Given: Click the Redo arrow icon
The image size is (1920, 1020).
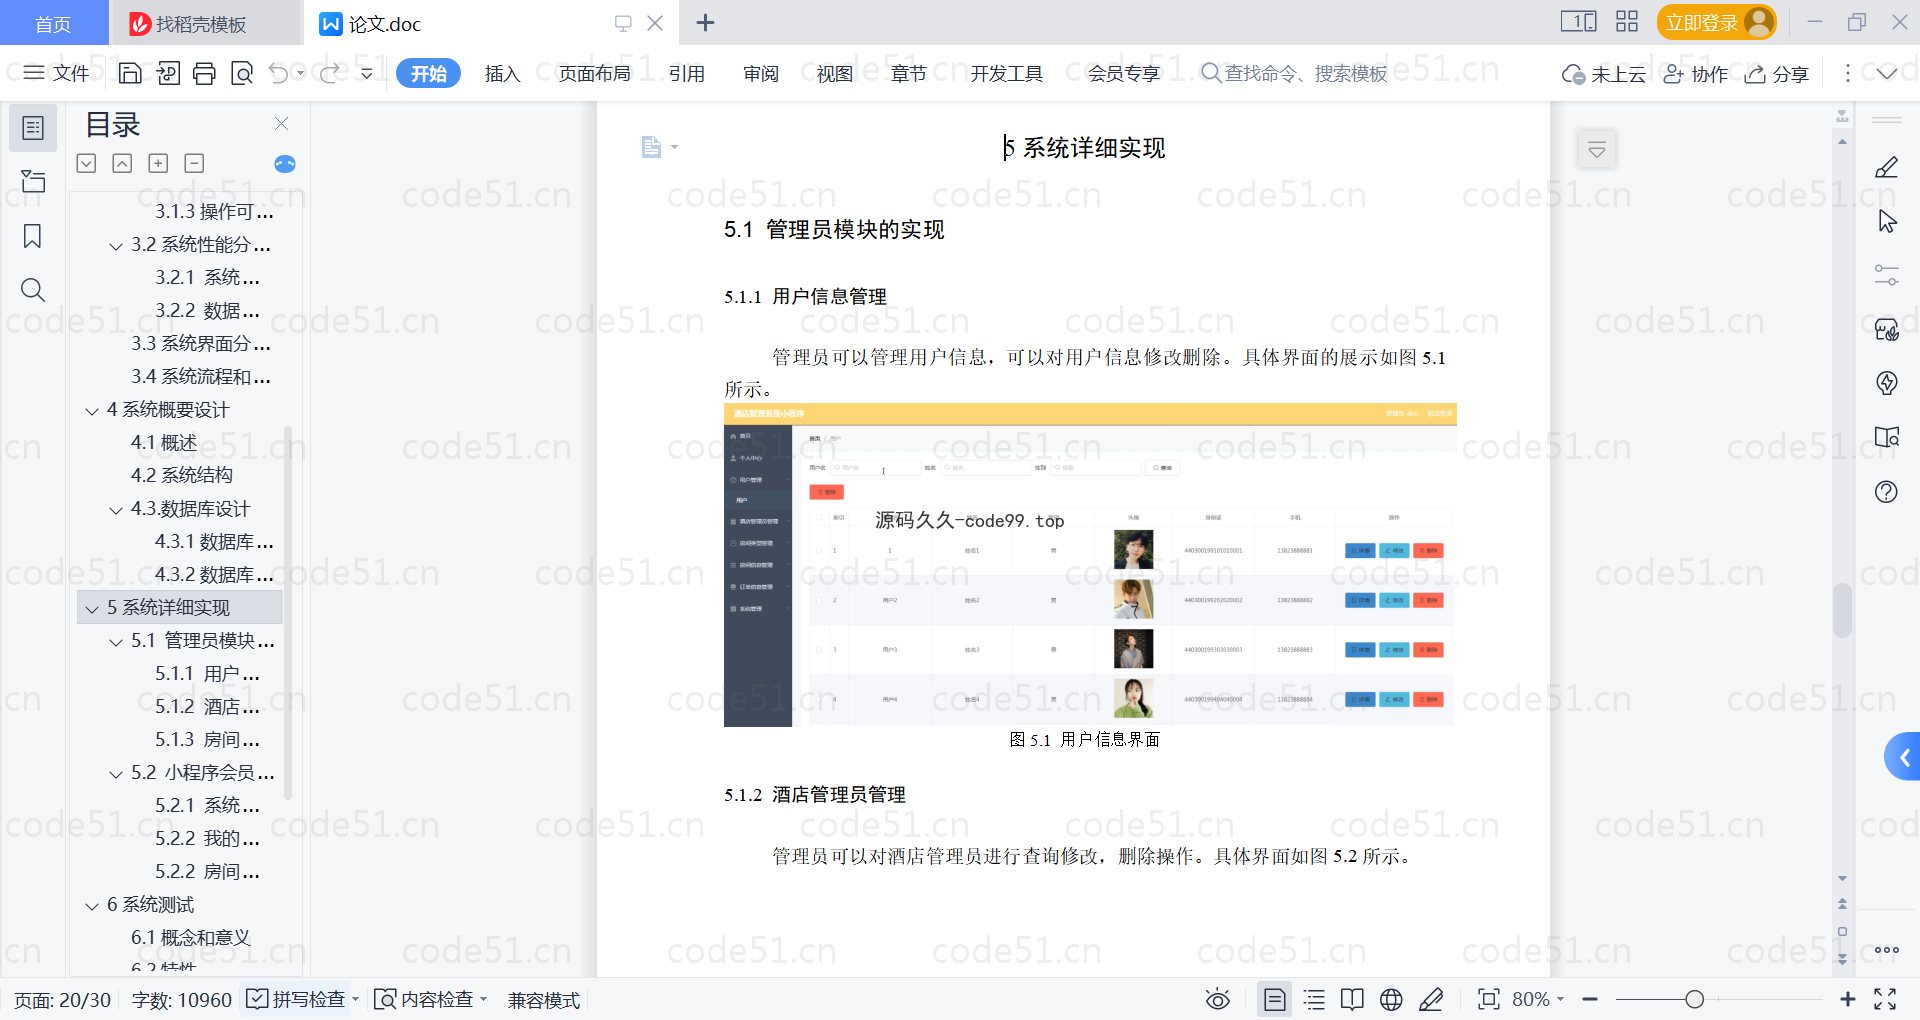Looking at the screenshot, I should 329,73.
